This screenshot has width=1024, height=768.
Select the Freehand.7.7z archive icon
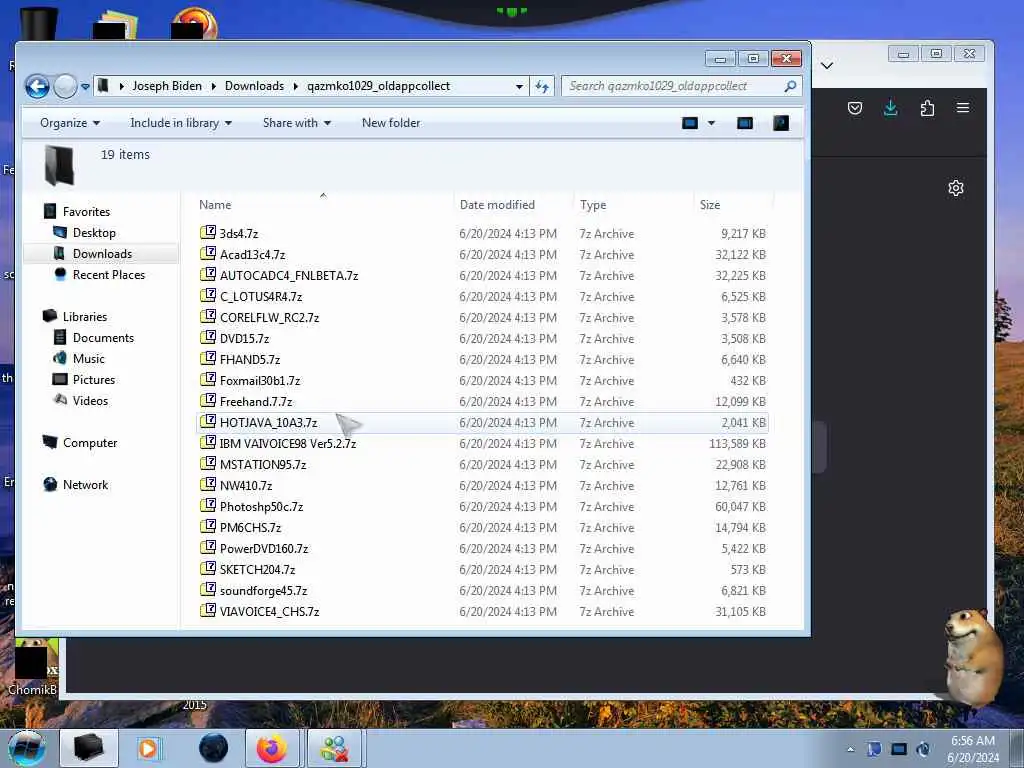click(x=208, y=400)
